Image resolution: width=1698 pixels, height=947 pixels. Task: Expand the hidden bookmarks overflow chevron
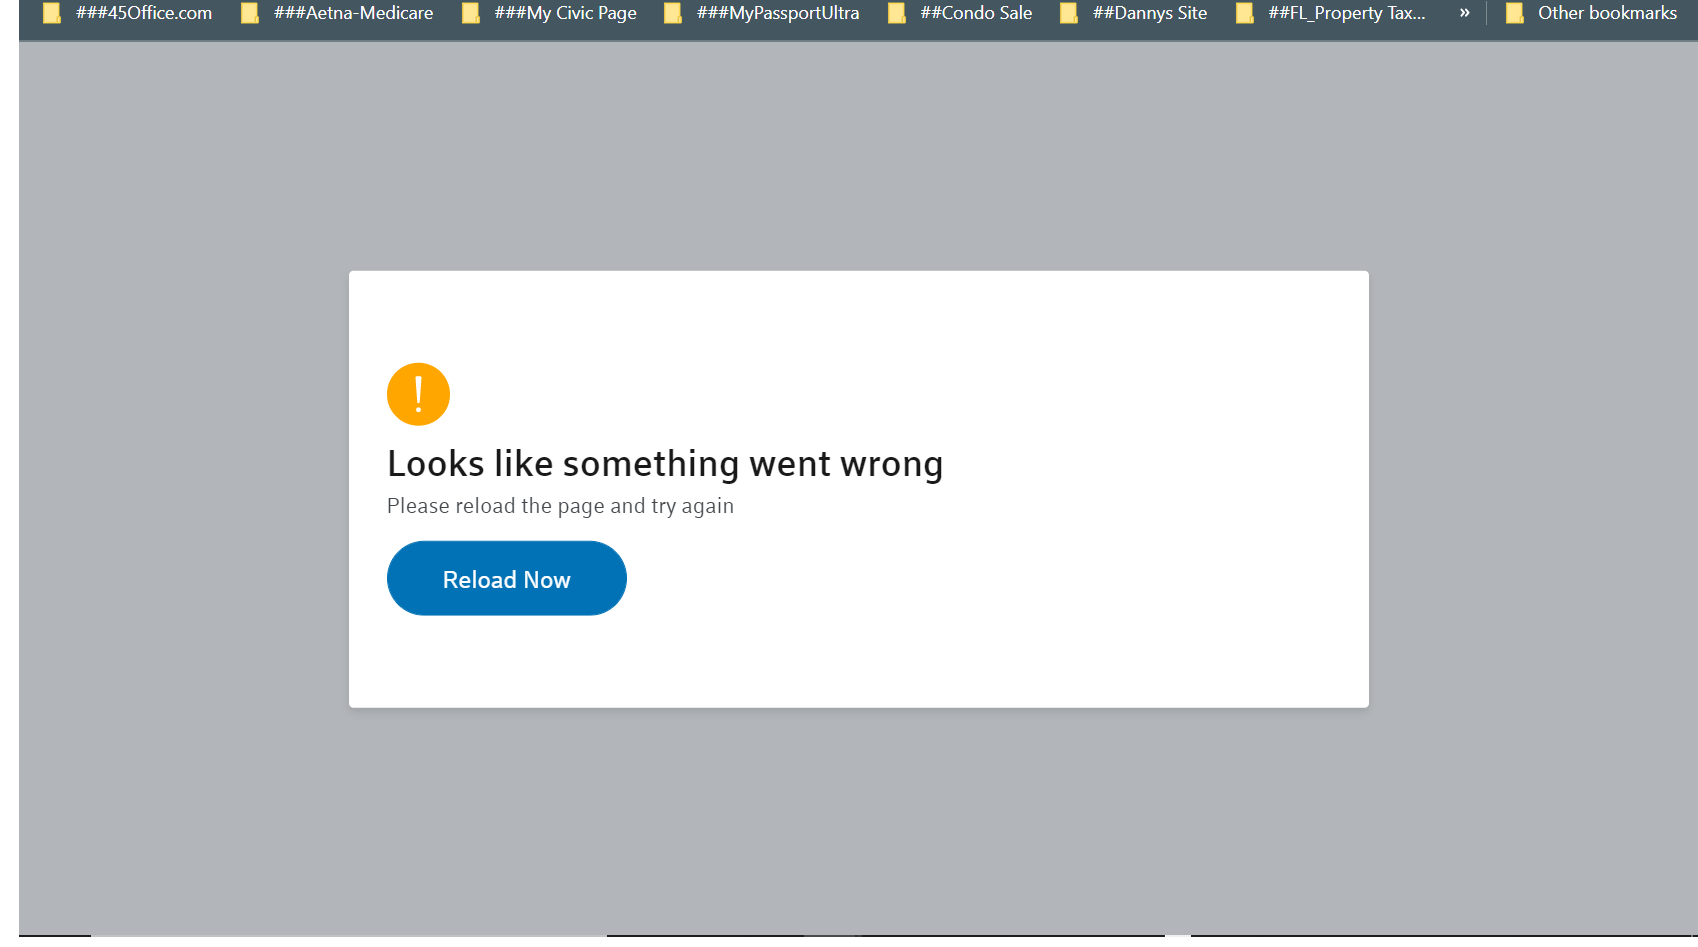point(1464,13)
